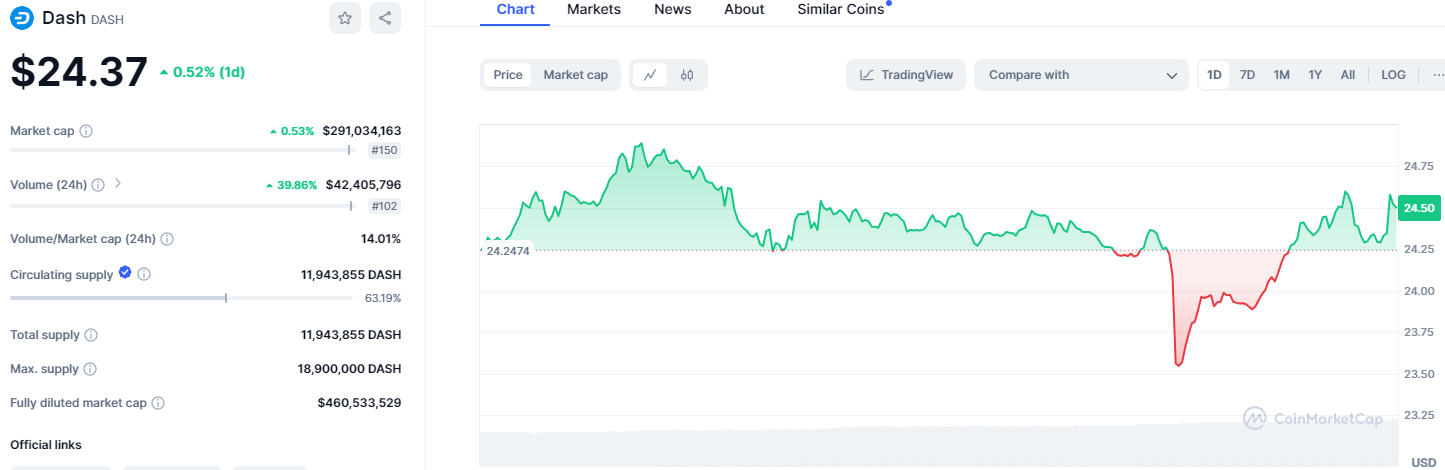Click the Circulating supply verified badge
Screen dimensions: 1445x470
coord(125,272)
